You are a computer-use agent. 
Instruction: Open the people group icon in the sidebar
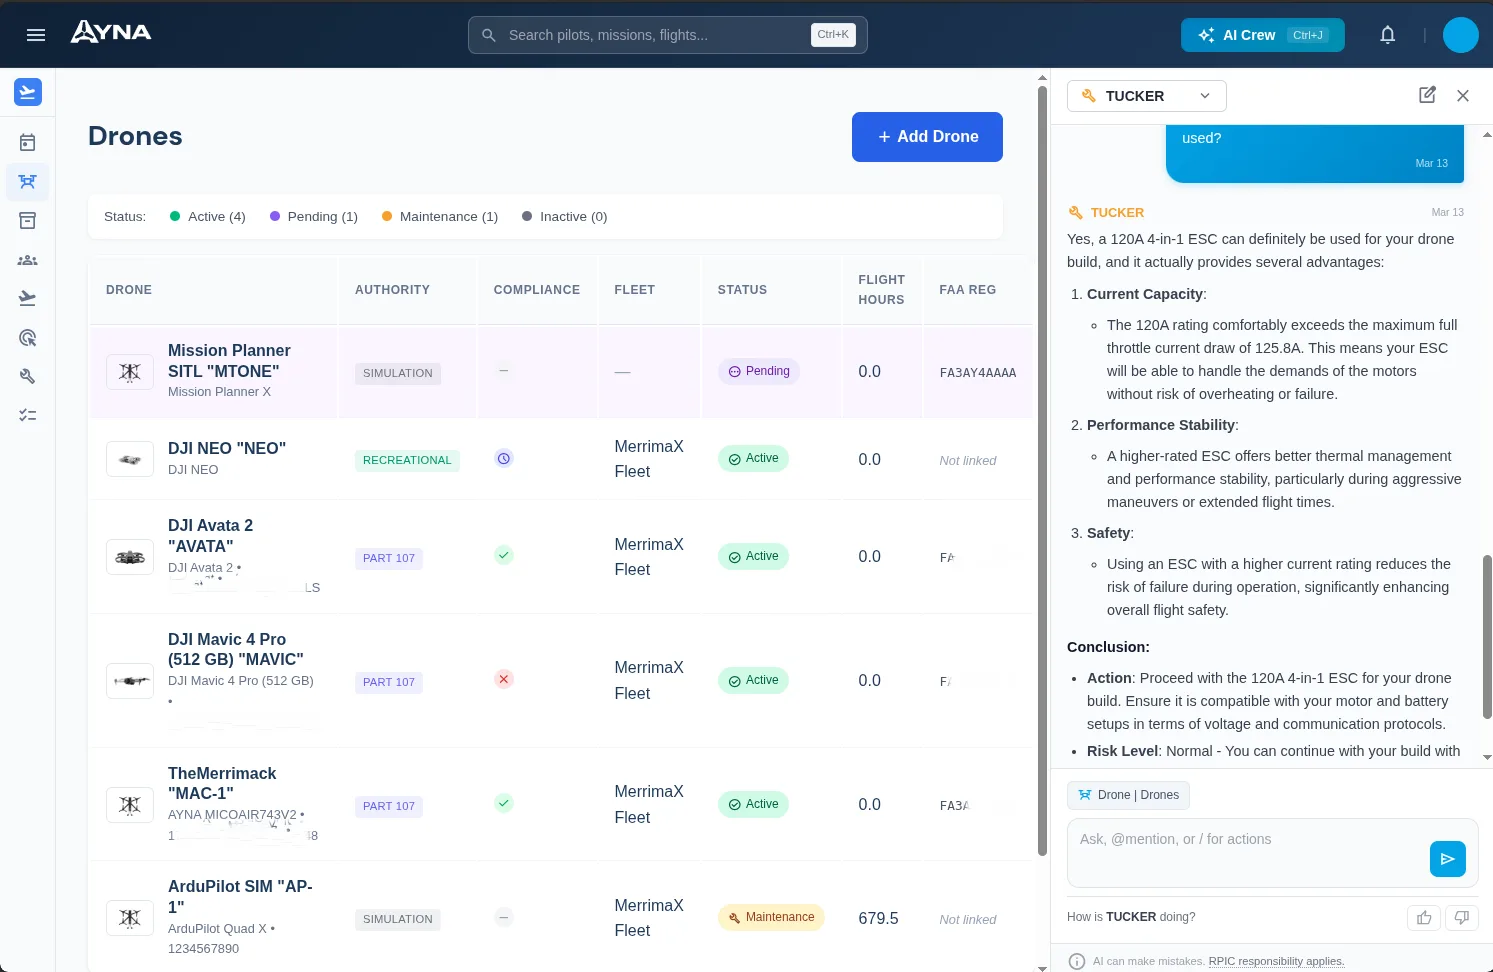[28, 260]
